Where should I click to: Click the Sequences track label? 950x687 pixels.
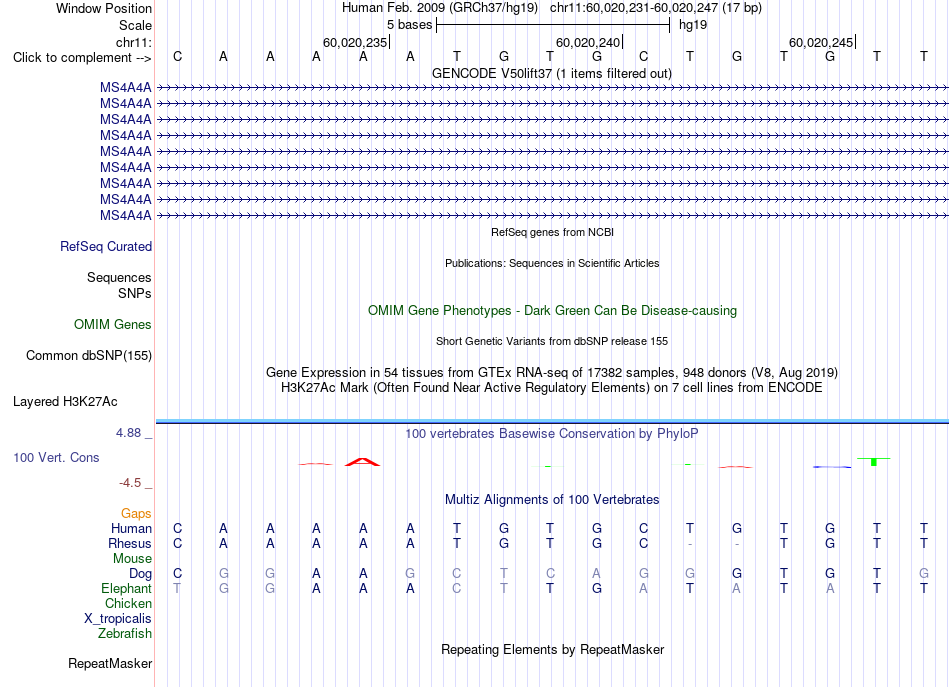(x=119, y=277)
